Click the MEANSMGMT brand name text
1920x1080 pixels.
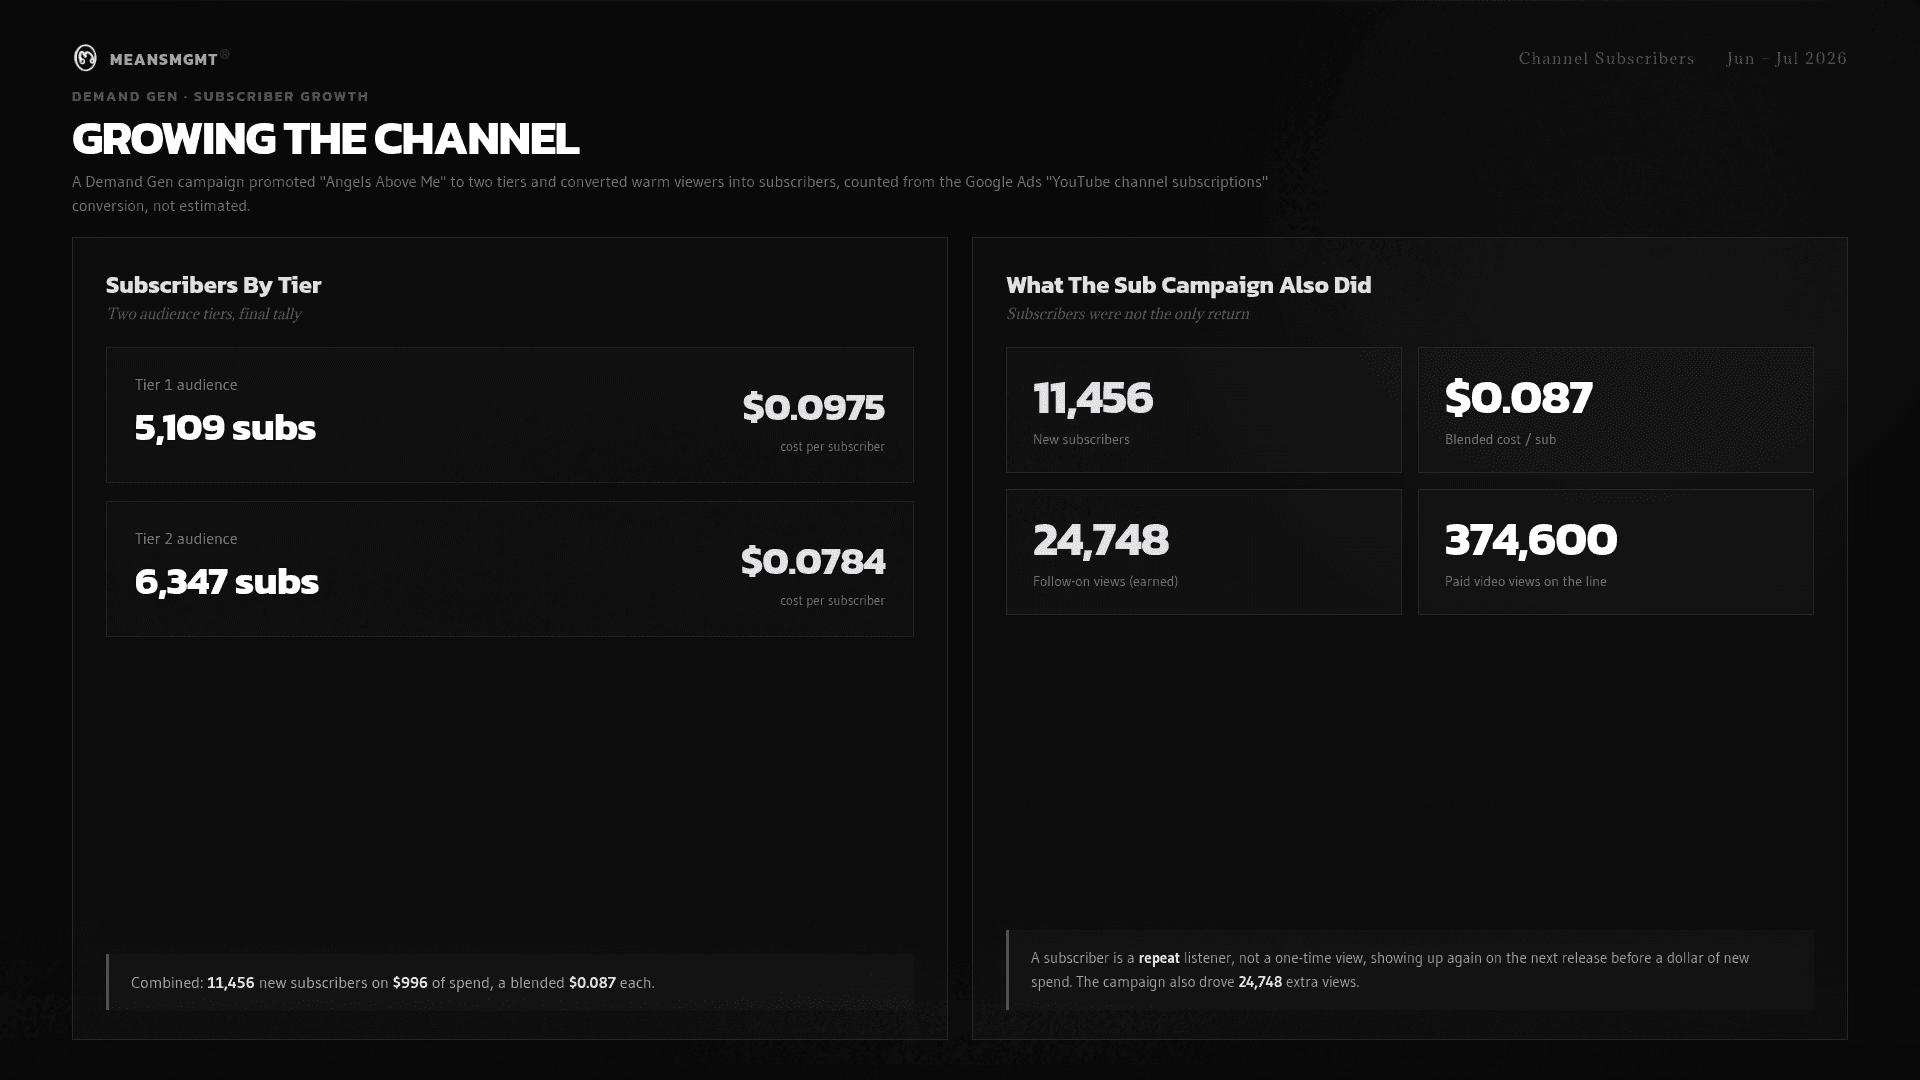[x=164, y=60]
